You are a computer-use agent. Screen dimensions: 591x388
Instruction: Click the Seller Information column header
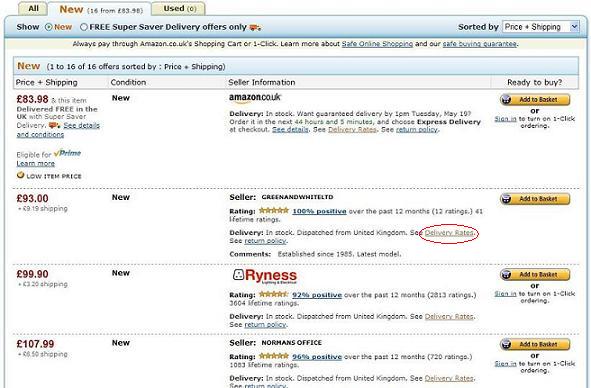[262, 83]
